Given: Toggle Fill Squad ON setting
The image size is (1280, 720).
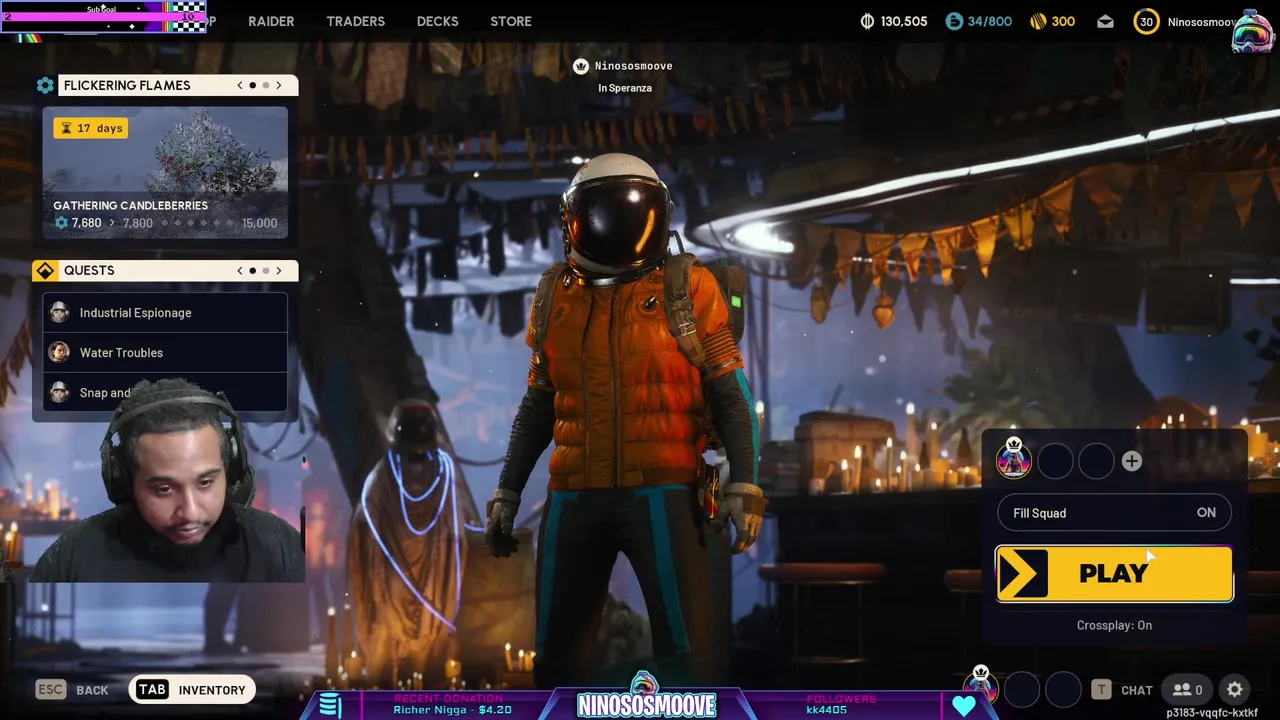Looking at the screenshot, I should [1114, 513].
